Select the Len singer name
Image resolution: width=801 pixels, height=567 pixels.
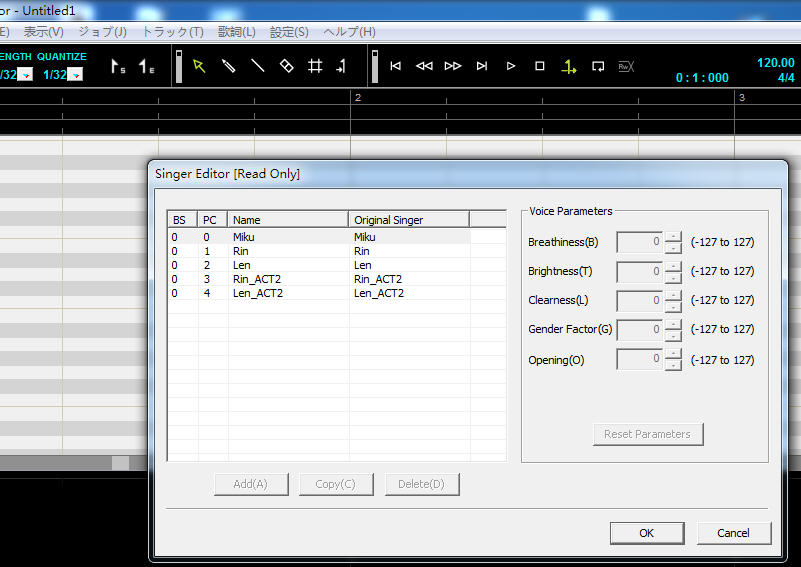click(242, 265)
